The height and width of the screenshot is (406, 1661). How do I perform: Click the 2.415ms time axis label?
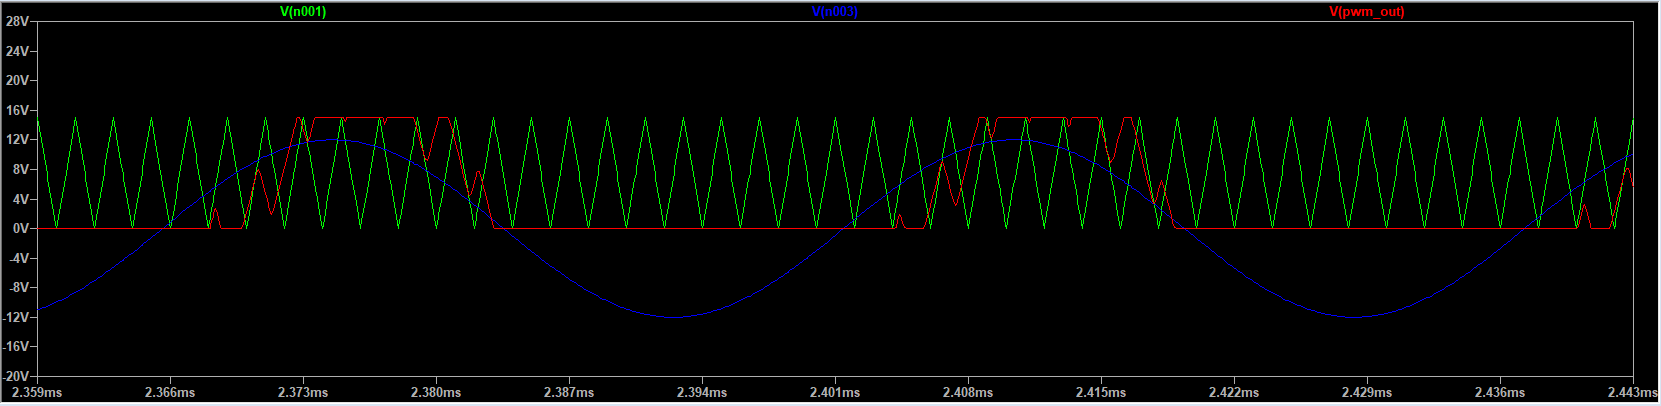pyautogui.click(x=1101, y=393)
